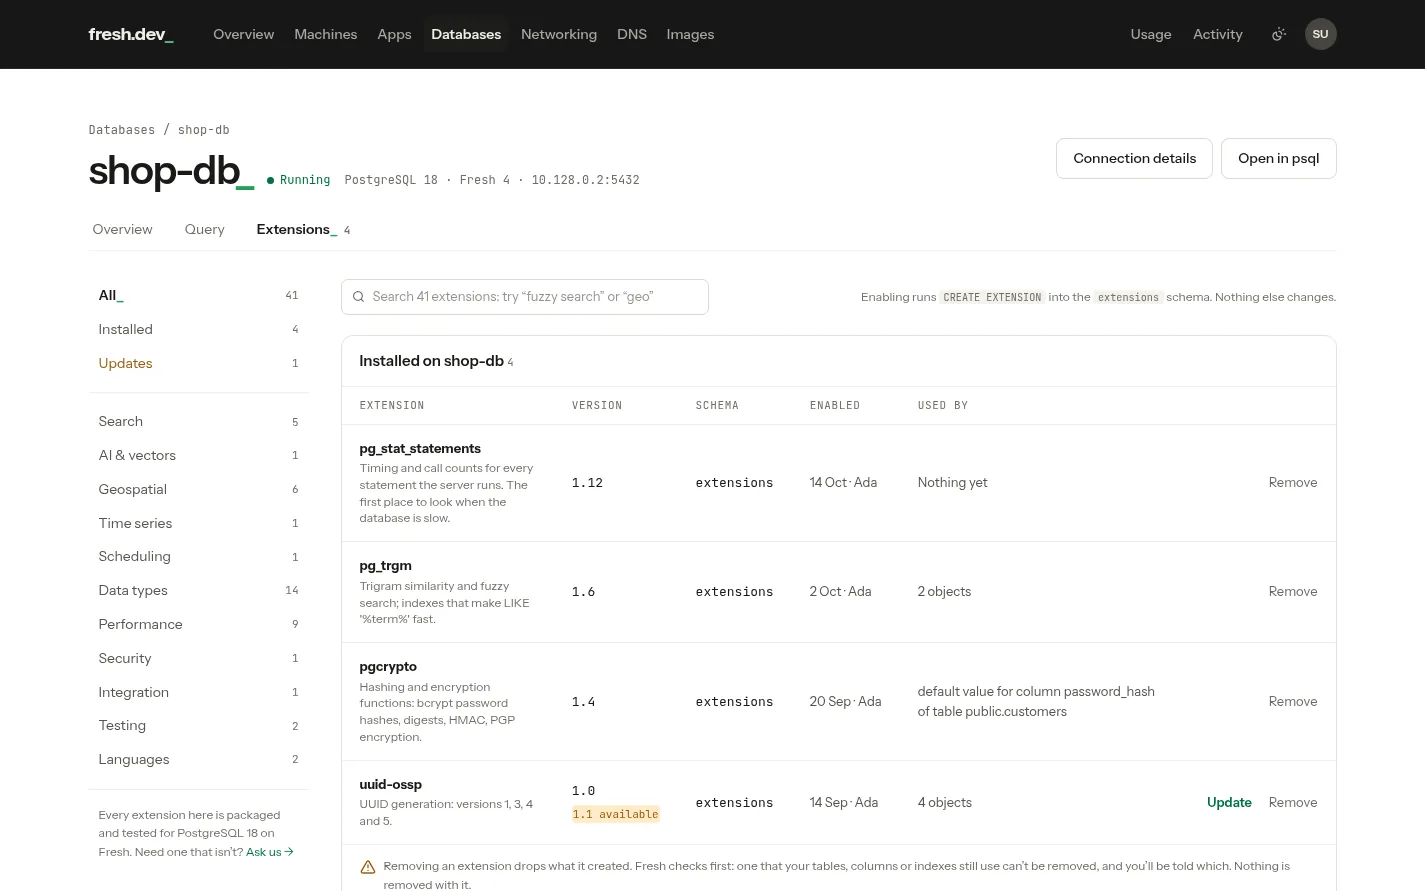Select Databases in the top navigation

(466, 34)
